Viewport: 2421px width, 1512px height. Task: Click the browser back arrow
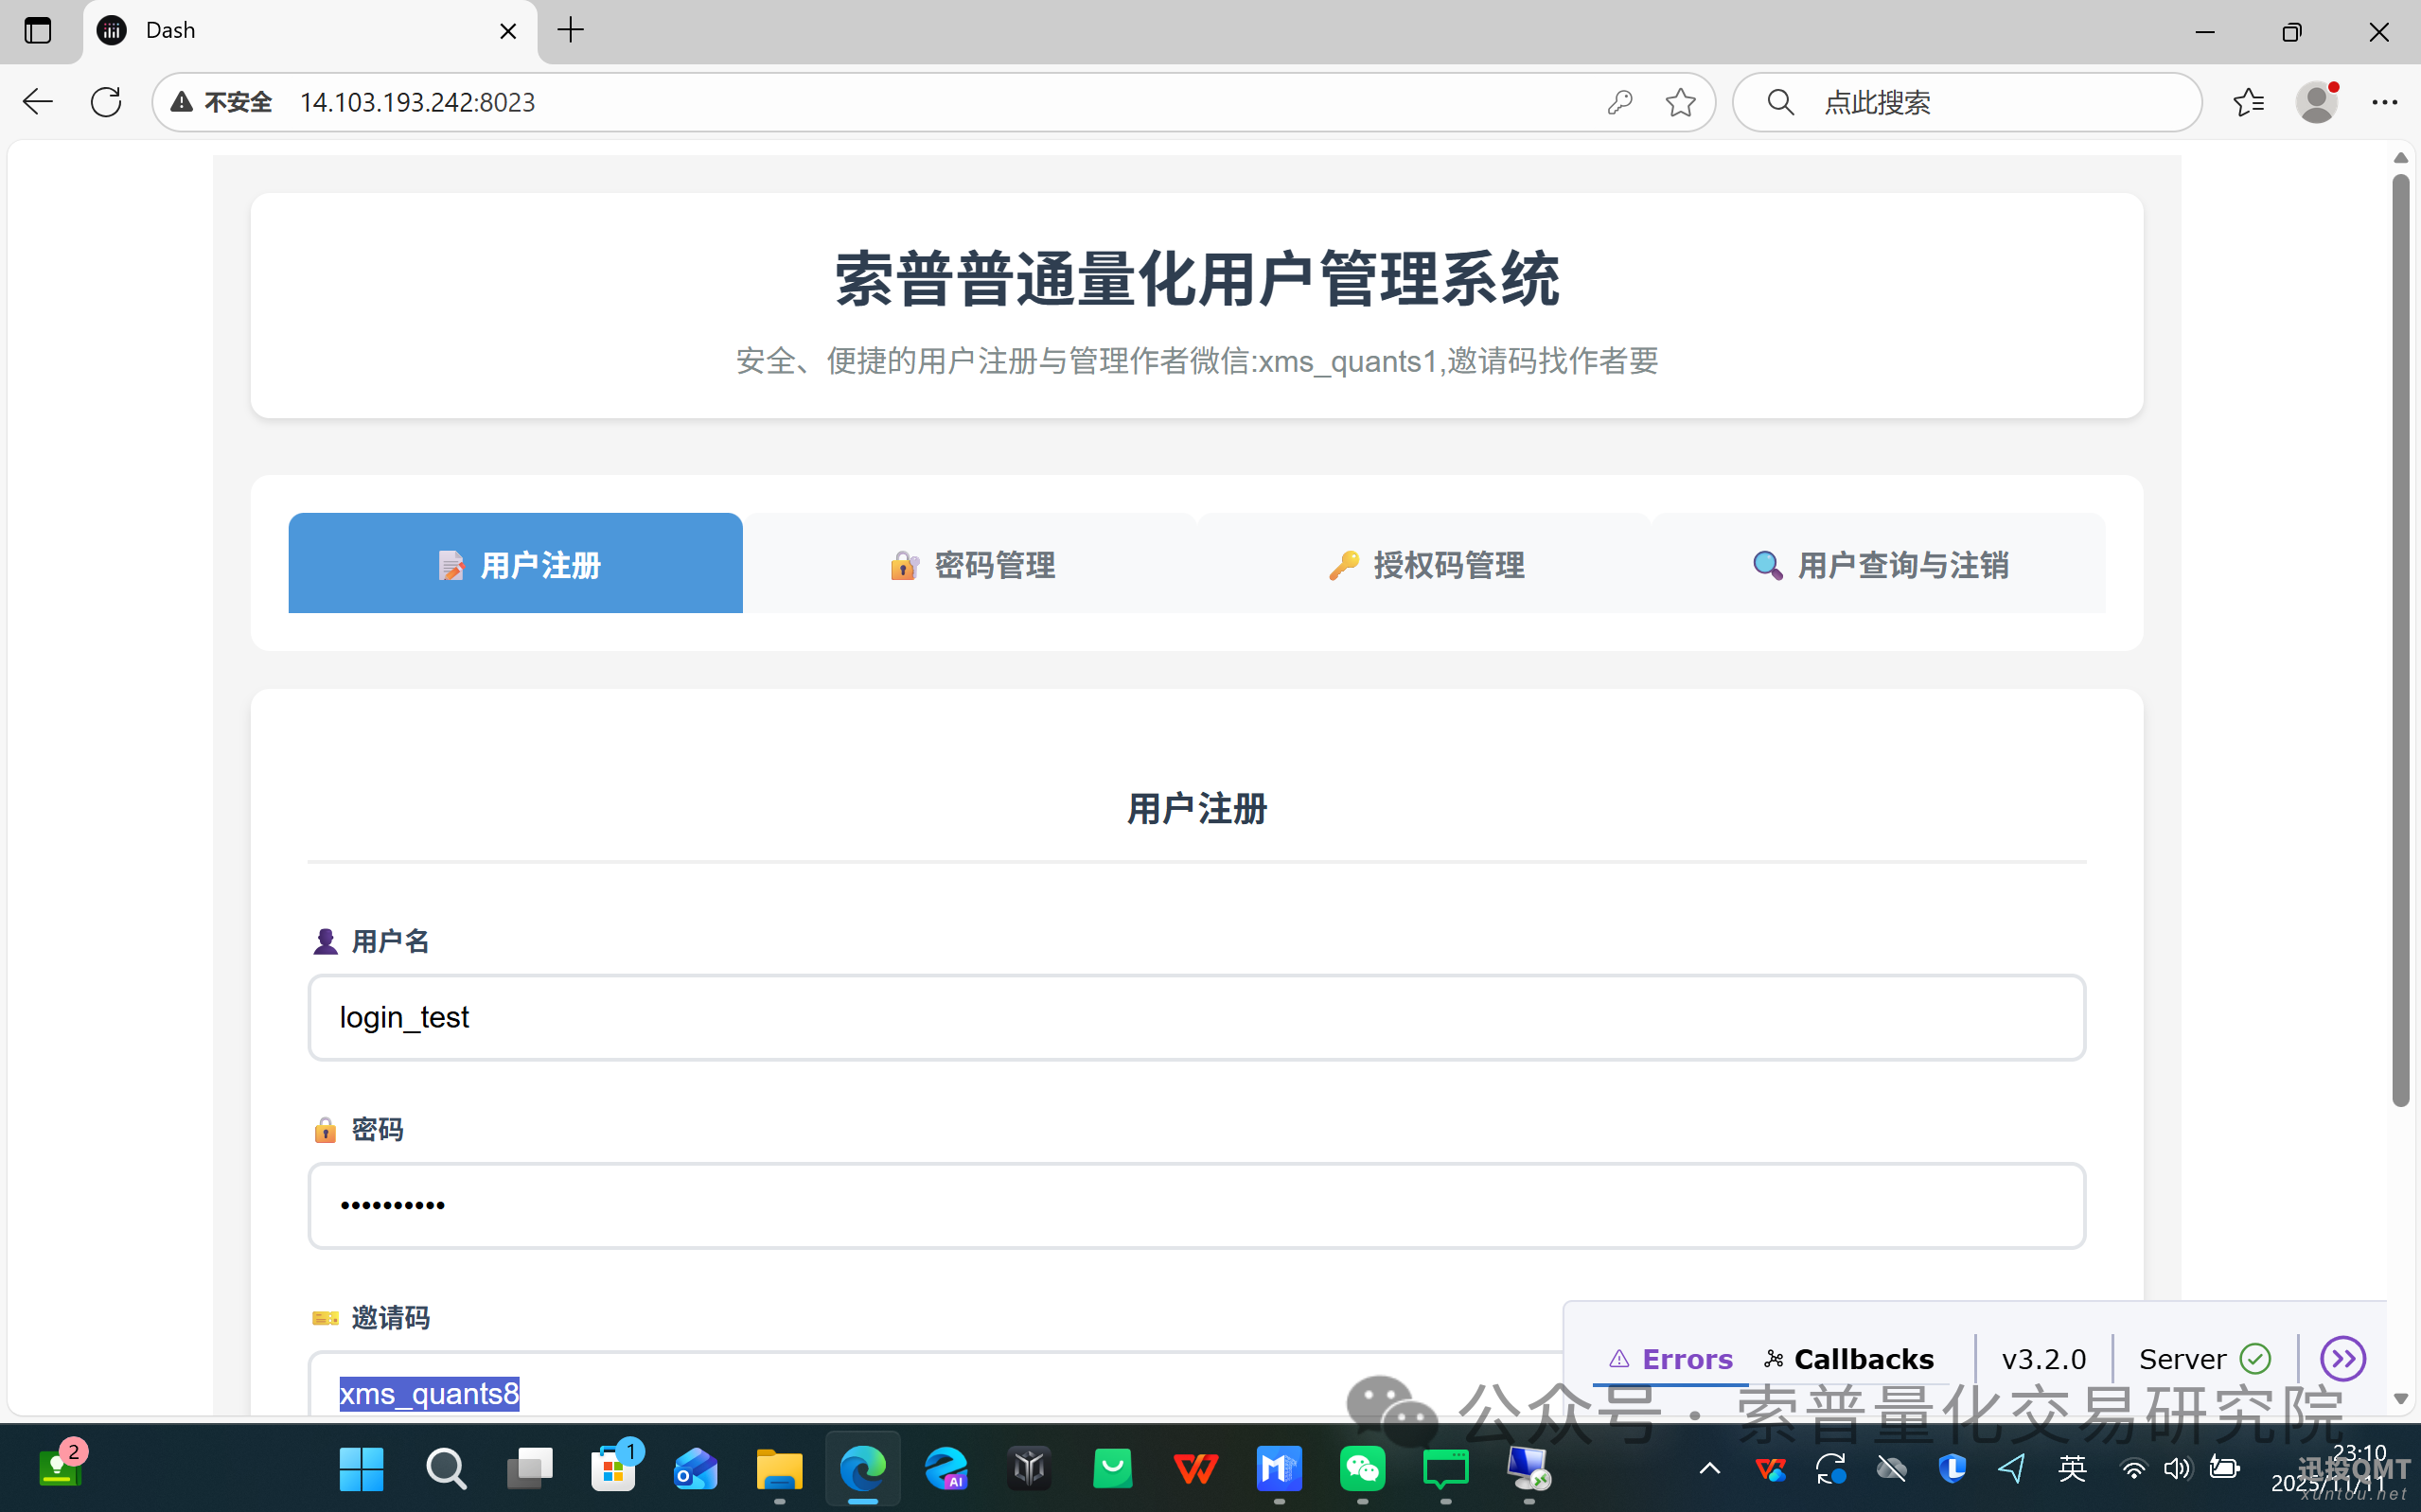click(x=38, y=102)
